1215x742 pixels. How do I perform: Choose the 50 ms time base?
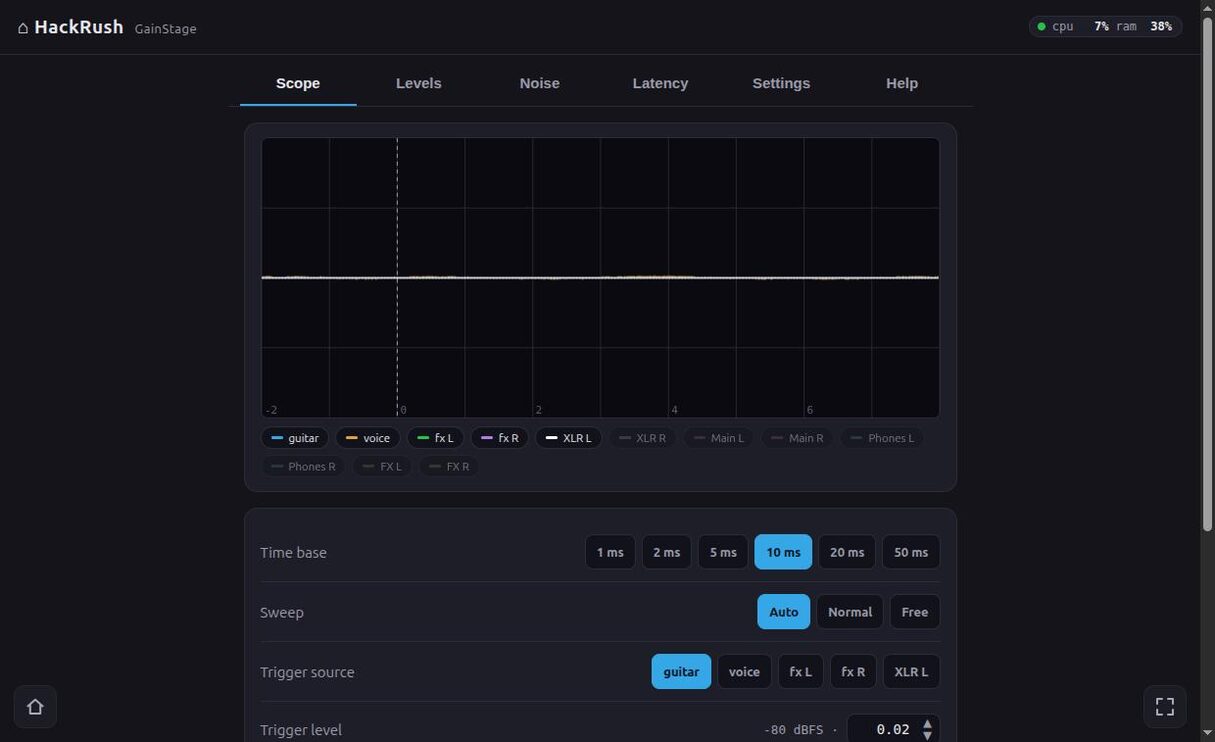tap(911, 552)
